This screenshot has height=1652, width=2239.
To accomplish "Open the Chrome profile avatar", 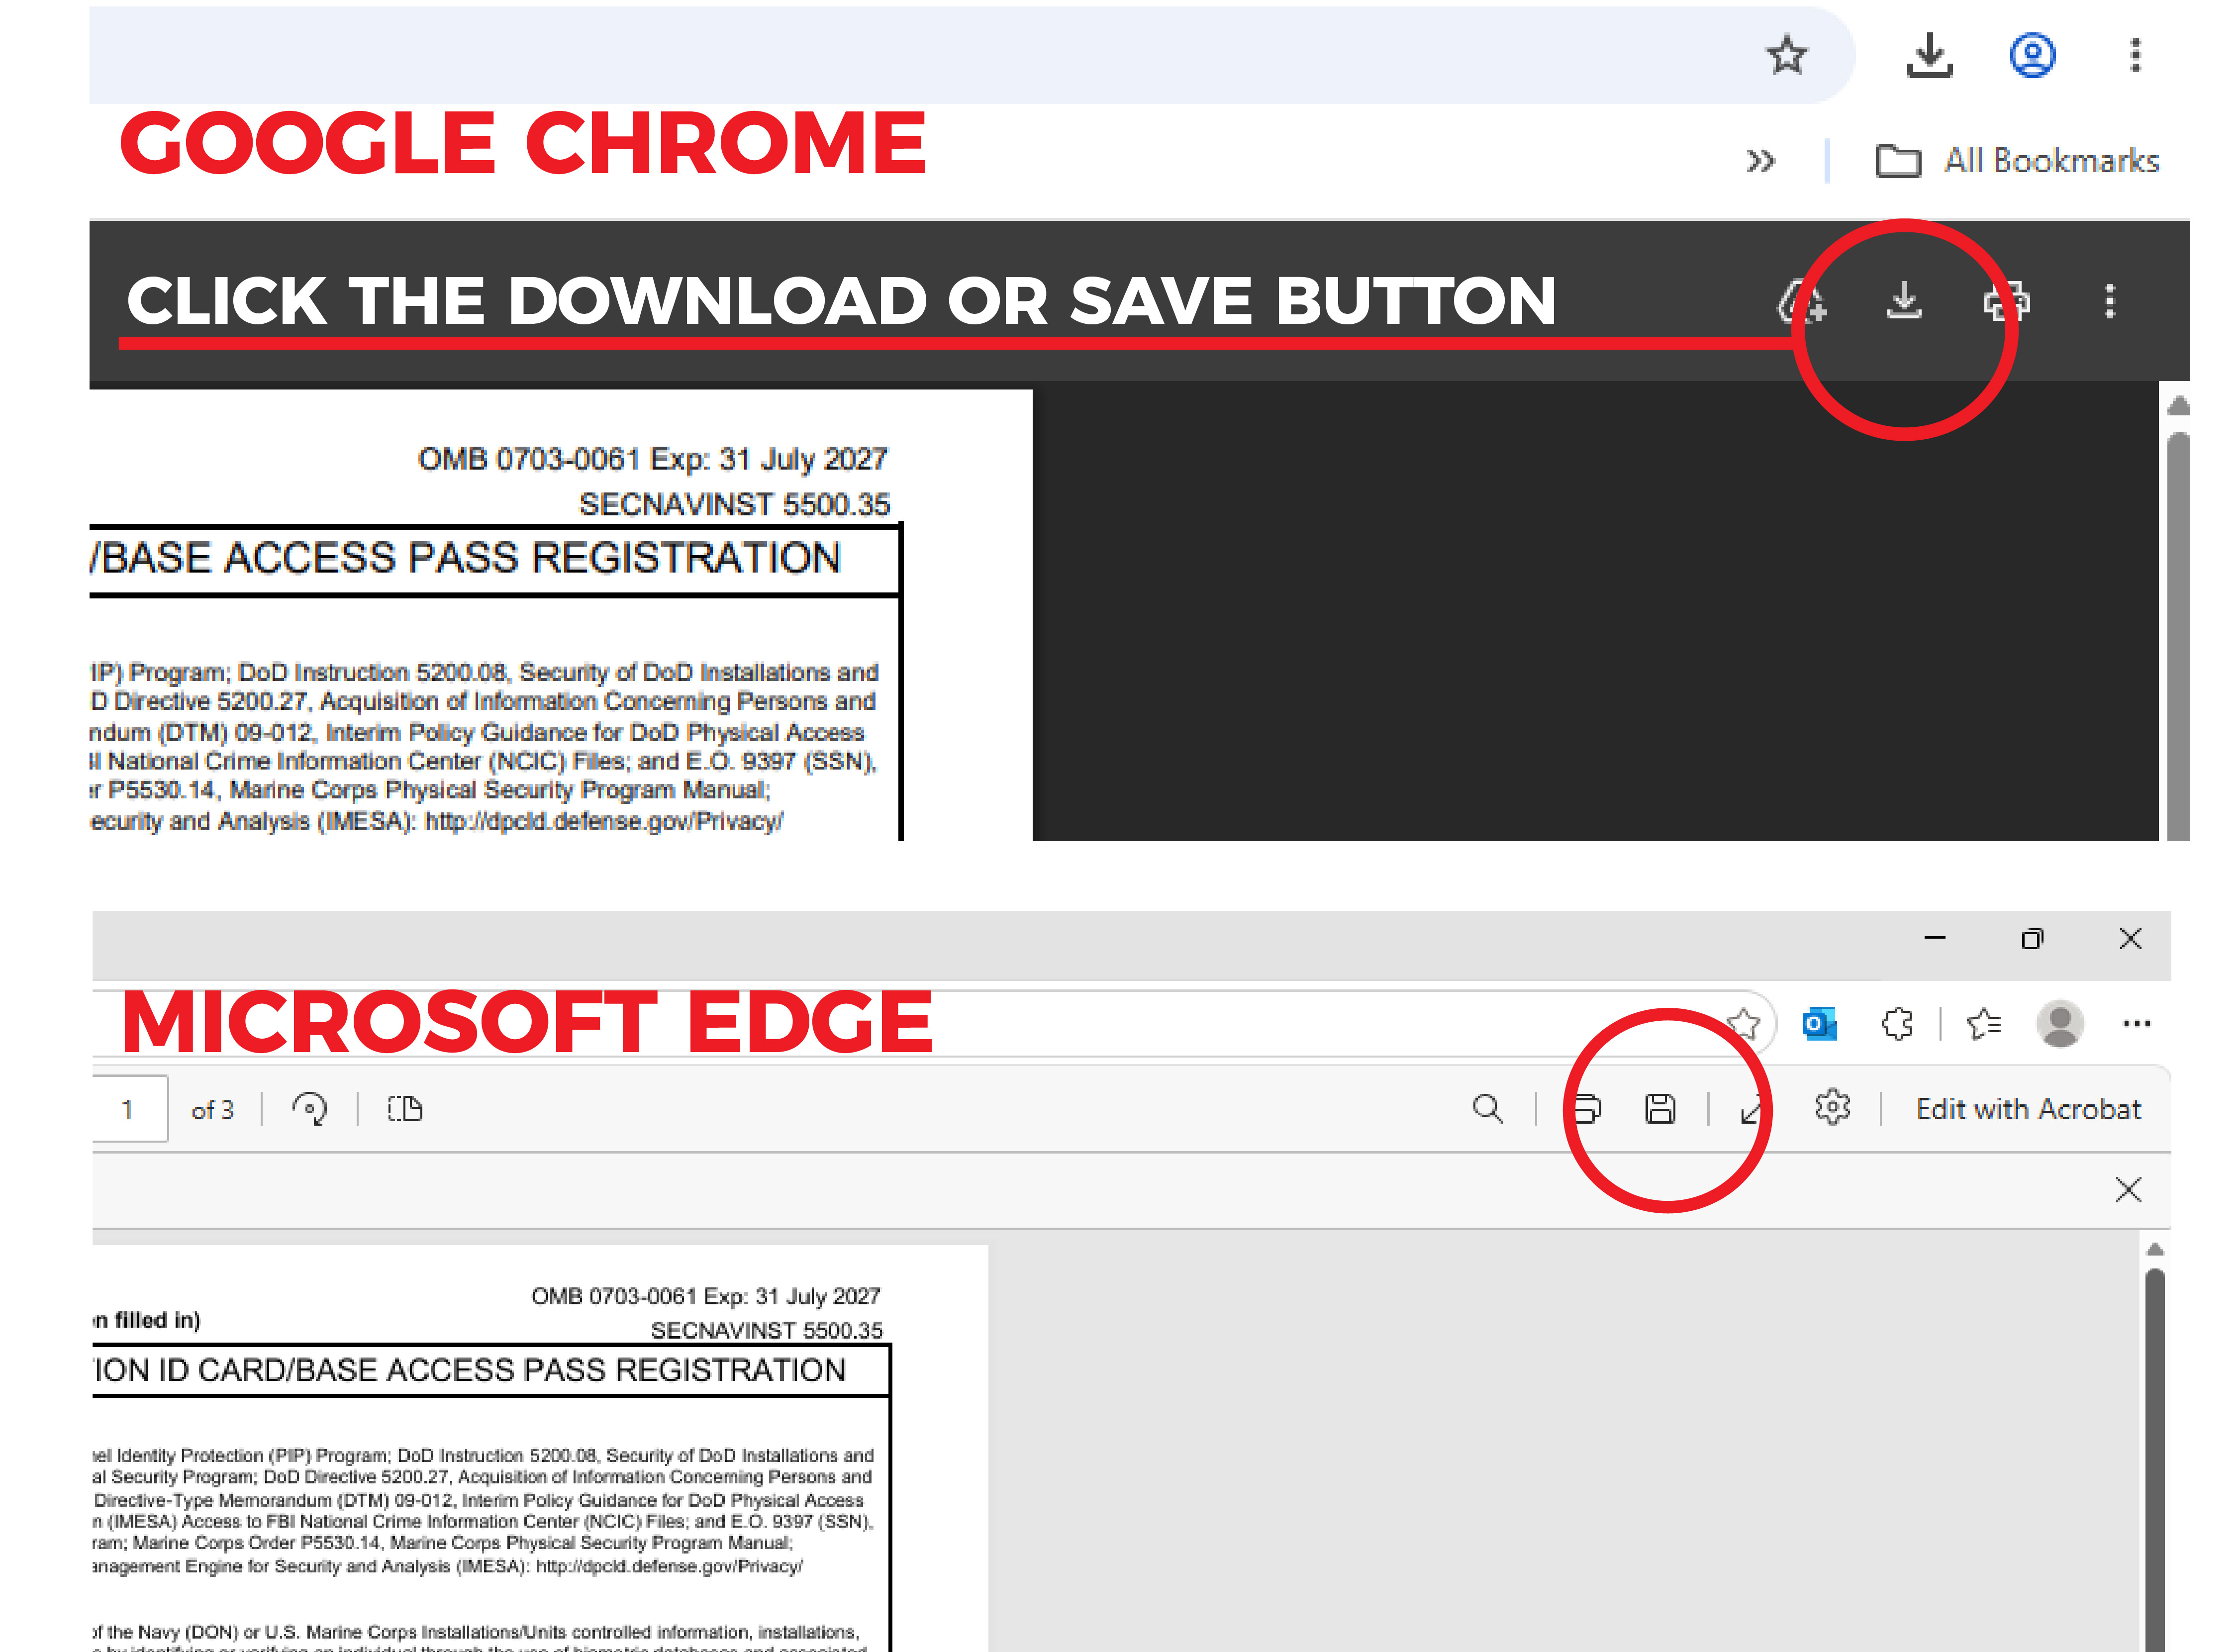I will tap(2032, 55).
